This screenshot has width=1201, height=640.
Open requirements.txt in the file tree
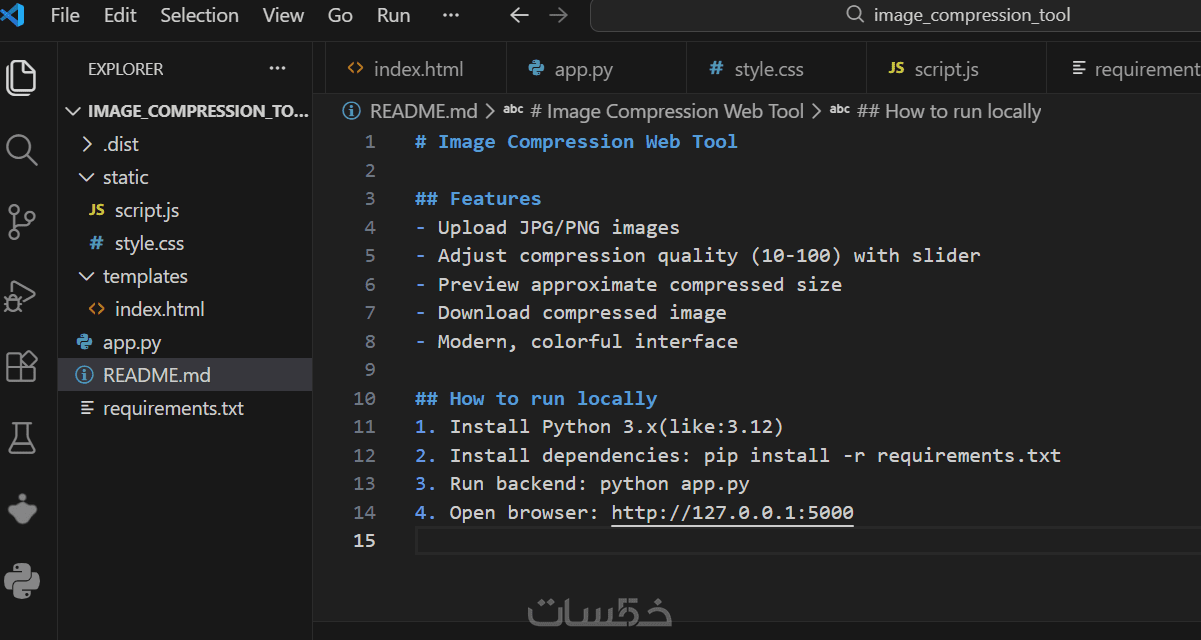point(172,408)
